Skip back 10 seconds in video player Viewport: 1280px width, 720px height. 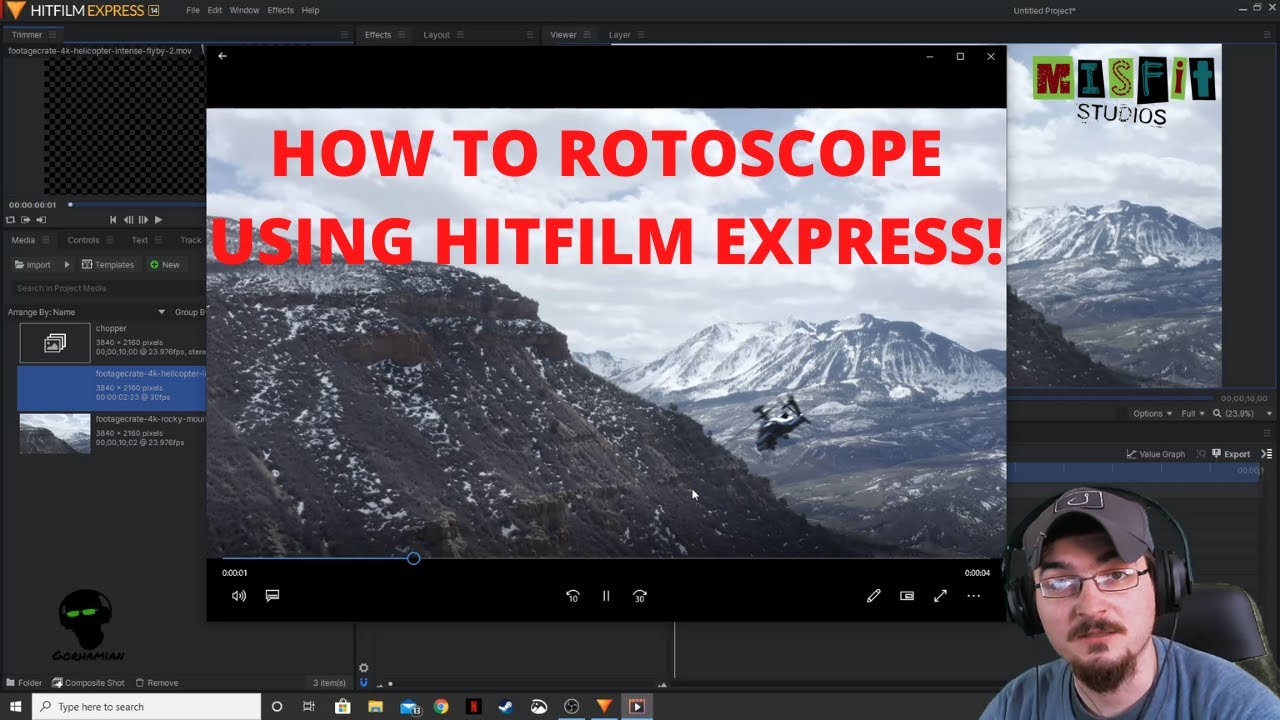[x=572, y=595]
